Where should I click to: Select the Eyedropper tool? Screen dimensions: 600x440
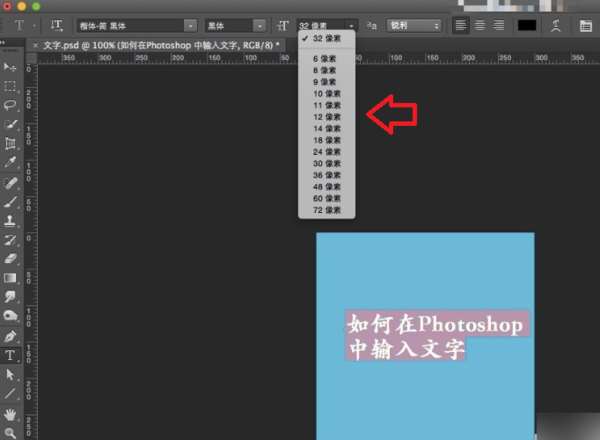[x=10, y=163]
